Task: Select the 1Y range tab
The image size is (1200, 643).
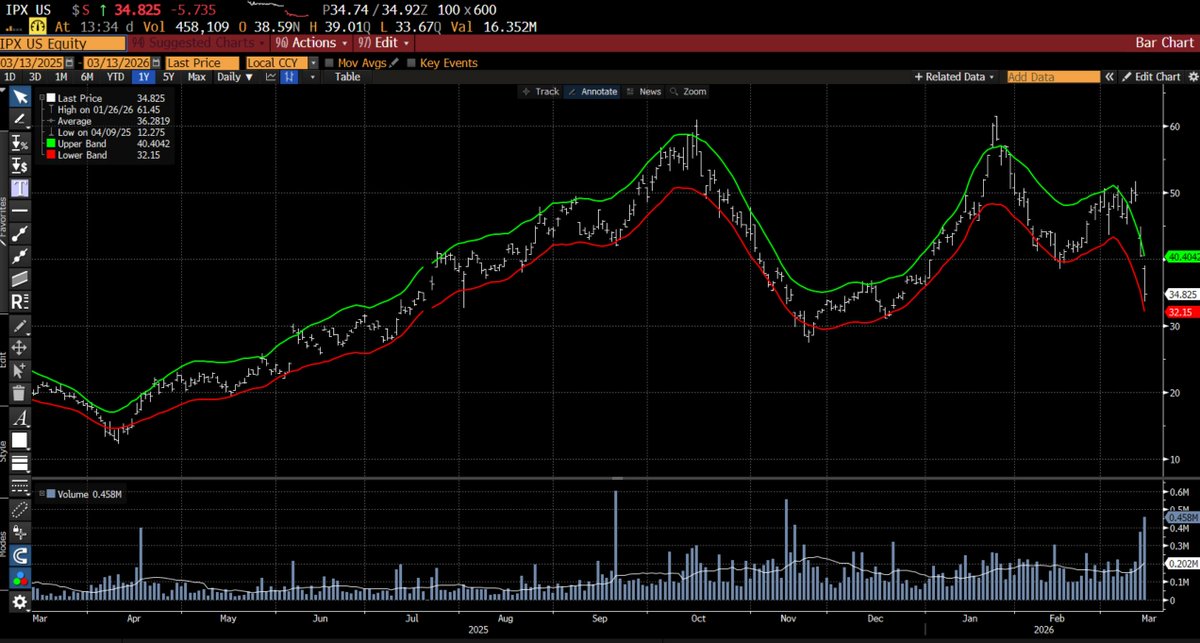Action: click(x=144, y=77)
